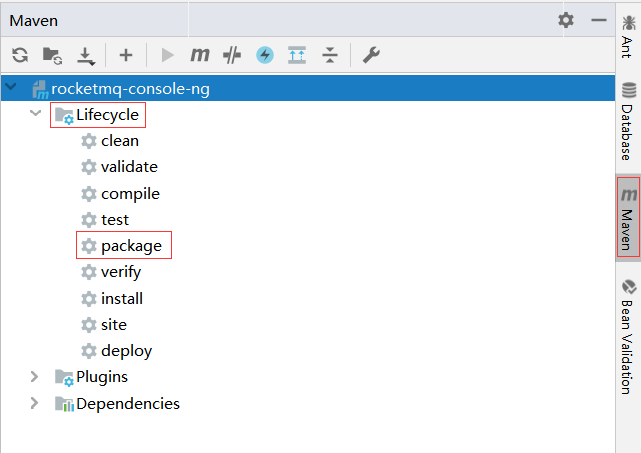The image size is (641, 453).
Task: Click the Maven sidebar tab
Action: pyautogui.click(x=628, y=217)
